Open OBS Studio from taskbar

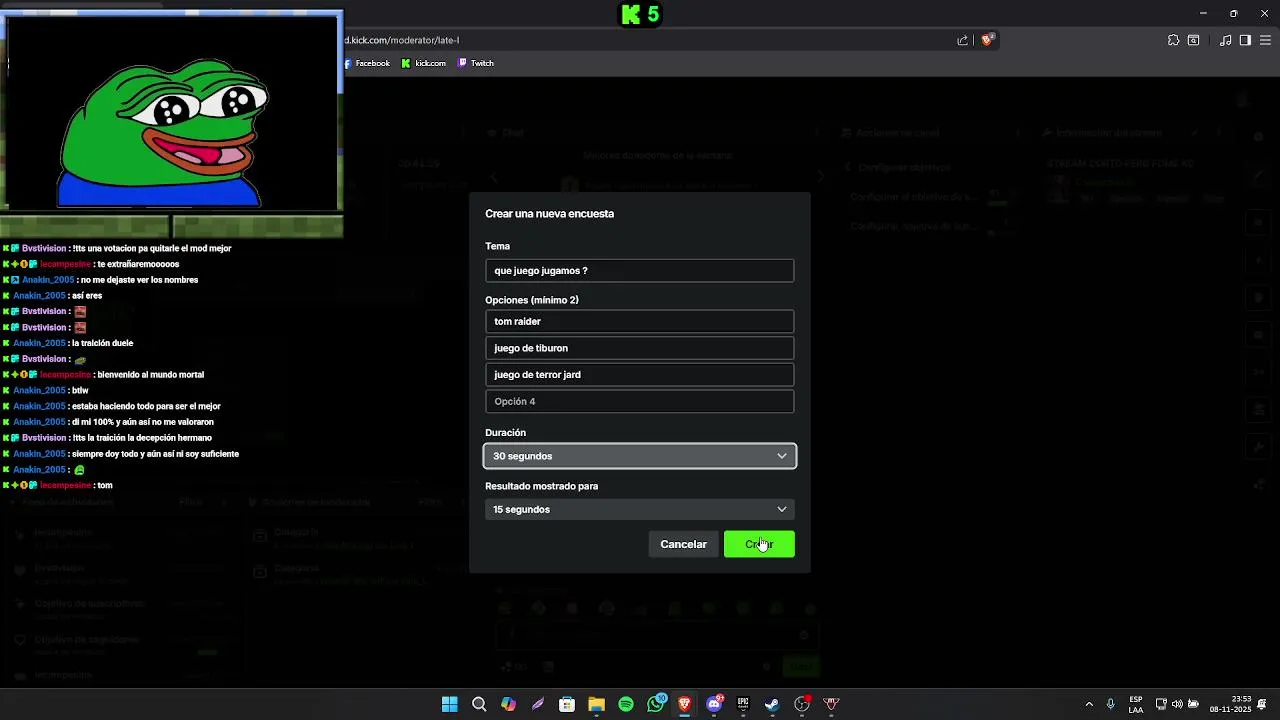coord(802,704)
